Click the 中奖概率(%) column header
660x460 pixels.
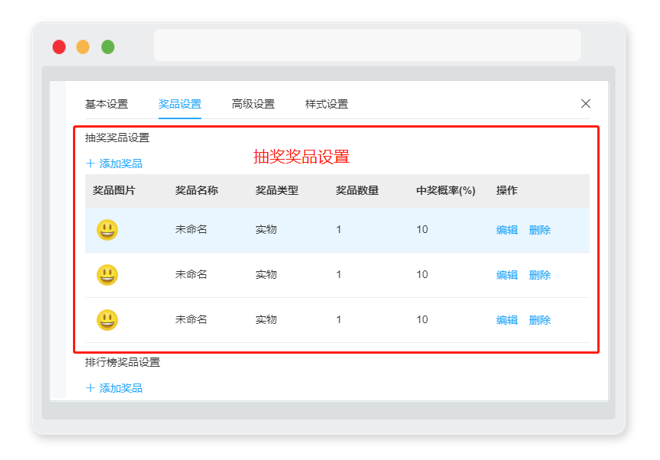[446, 191]
